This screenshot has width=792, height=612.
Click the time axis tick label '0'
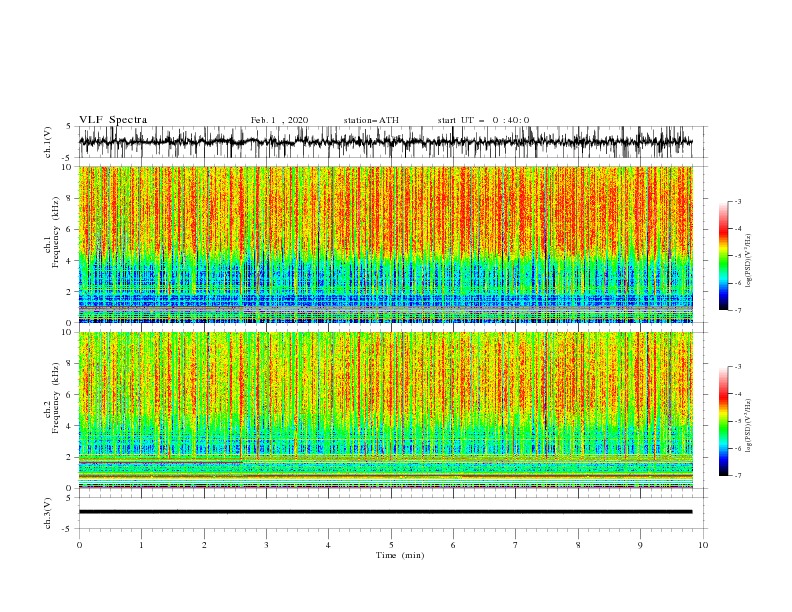(79, 545)
